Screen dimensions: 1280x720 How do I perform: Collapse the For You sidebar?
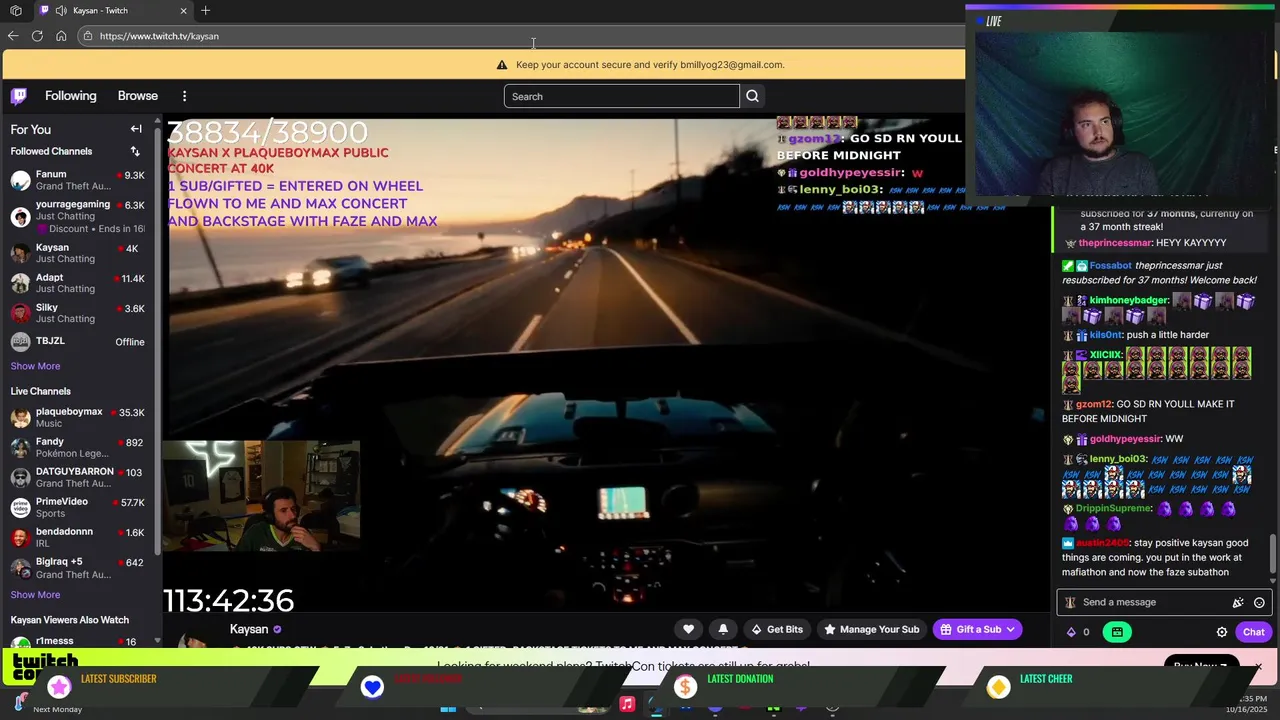136,129
